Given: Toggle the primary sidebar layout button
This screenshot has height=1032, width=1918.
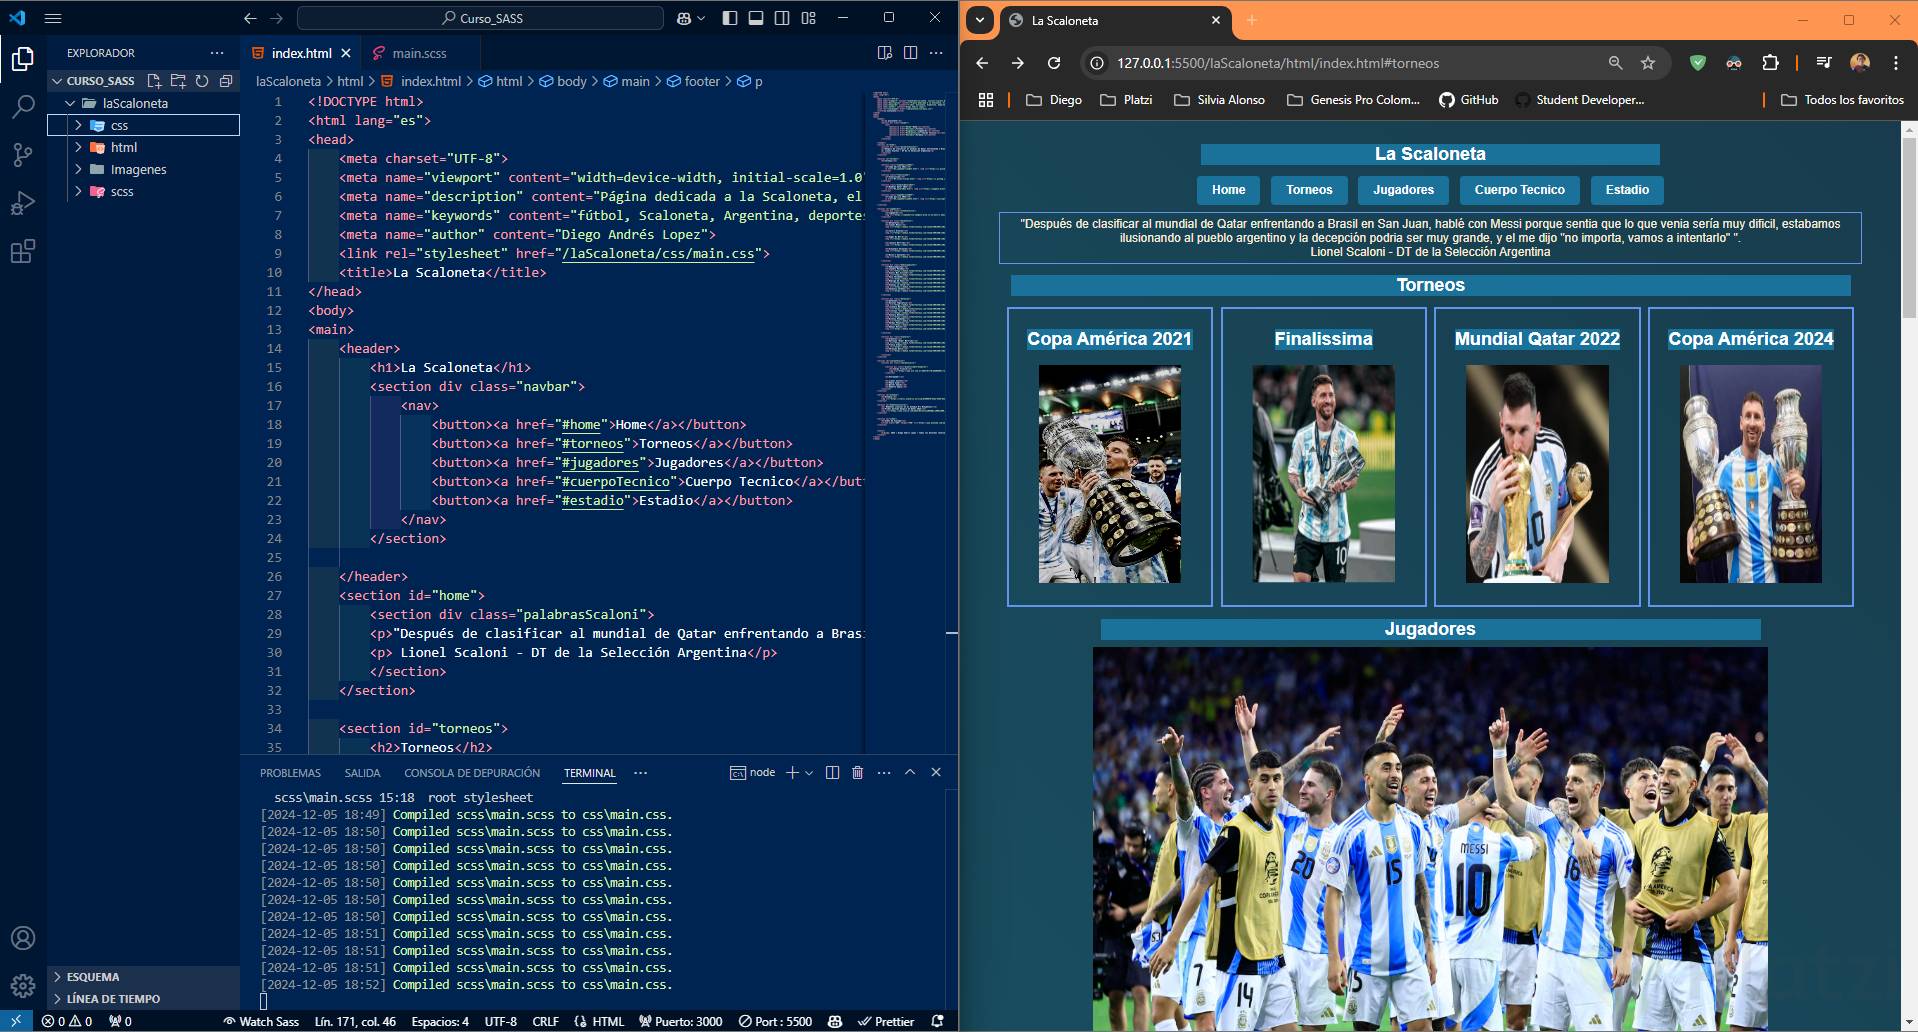Looking at the screenshot, I should pyautogui.click(x=730, y=18).
